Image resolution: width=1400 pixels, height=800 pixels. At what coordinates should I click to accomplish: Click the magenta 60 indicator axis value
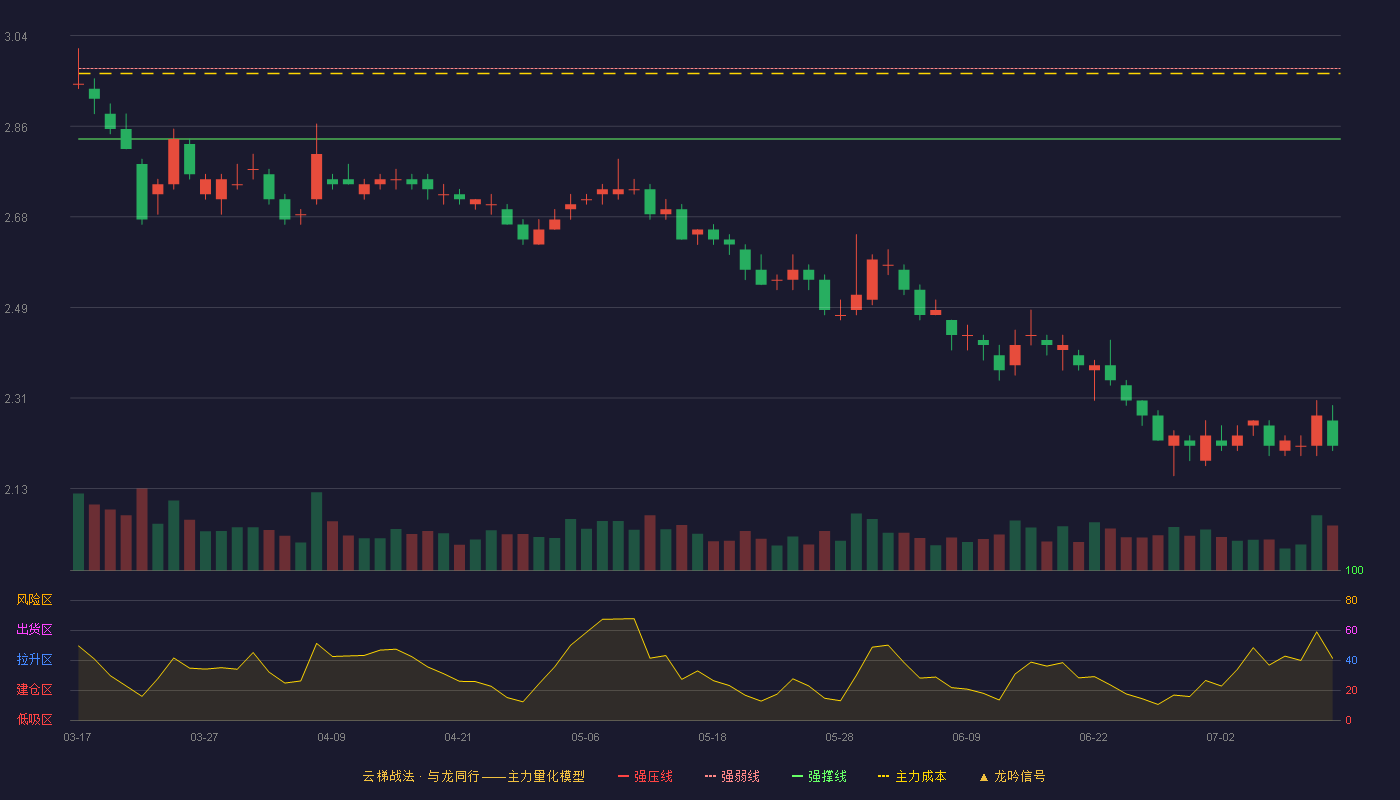(1351, 630)
